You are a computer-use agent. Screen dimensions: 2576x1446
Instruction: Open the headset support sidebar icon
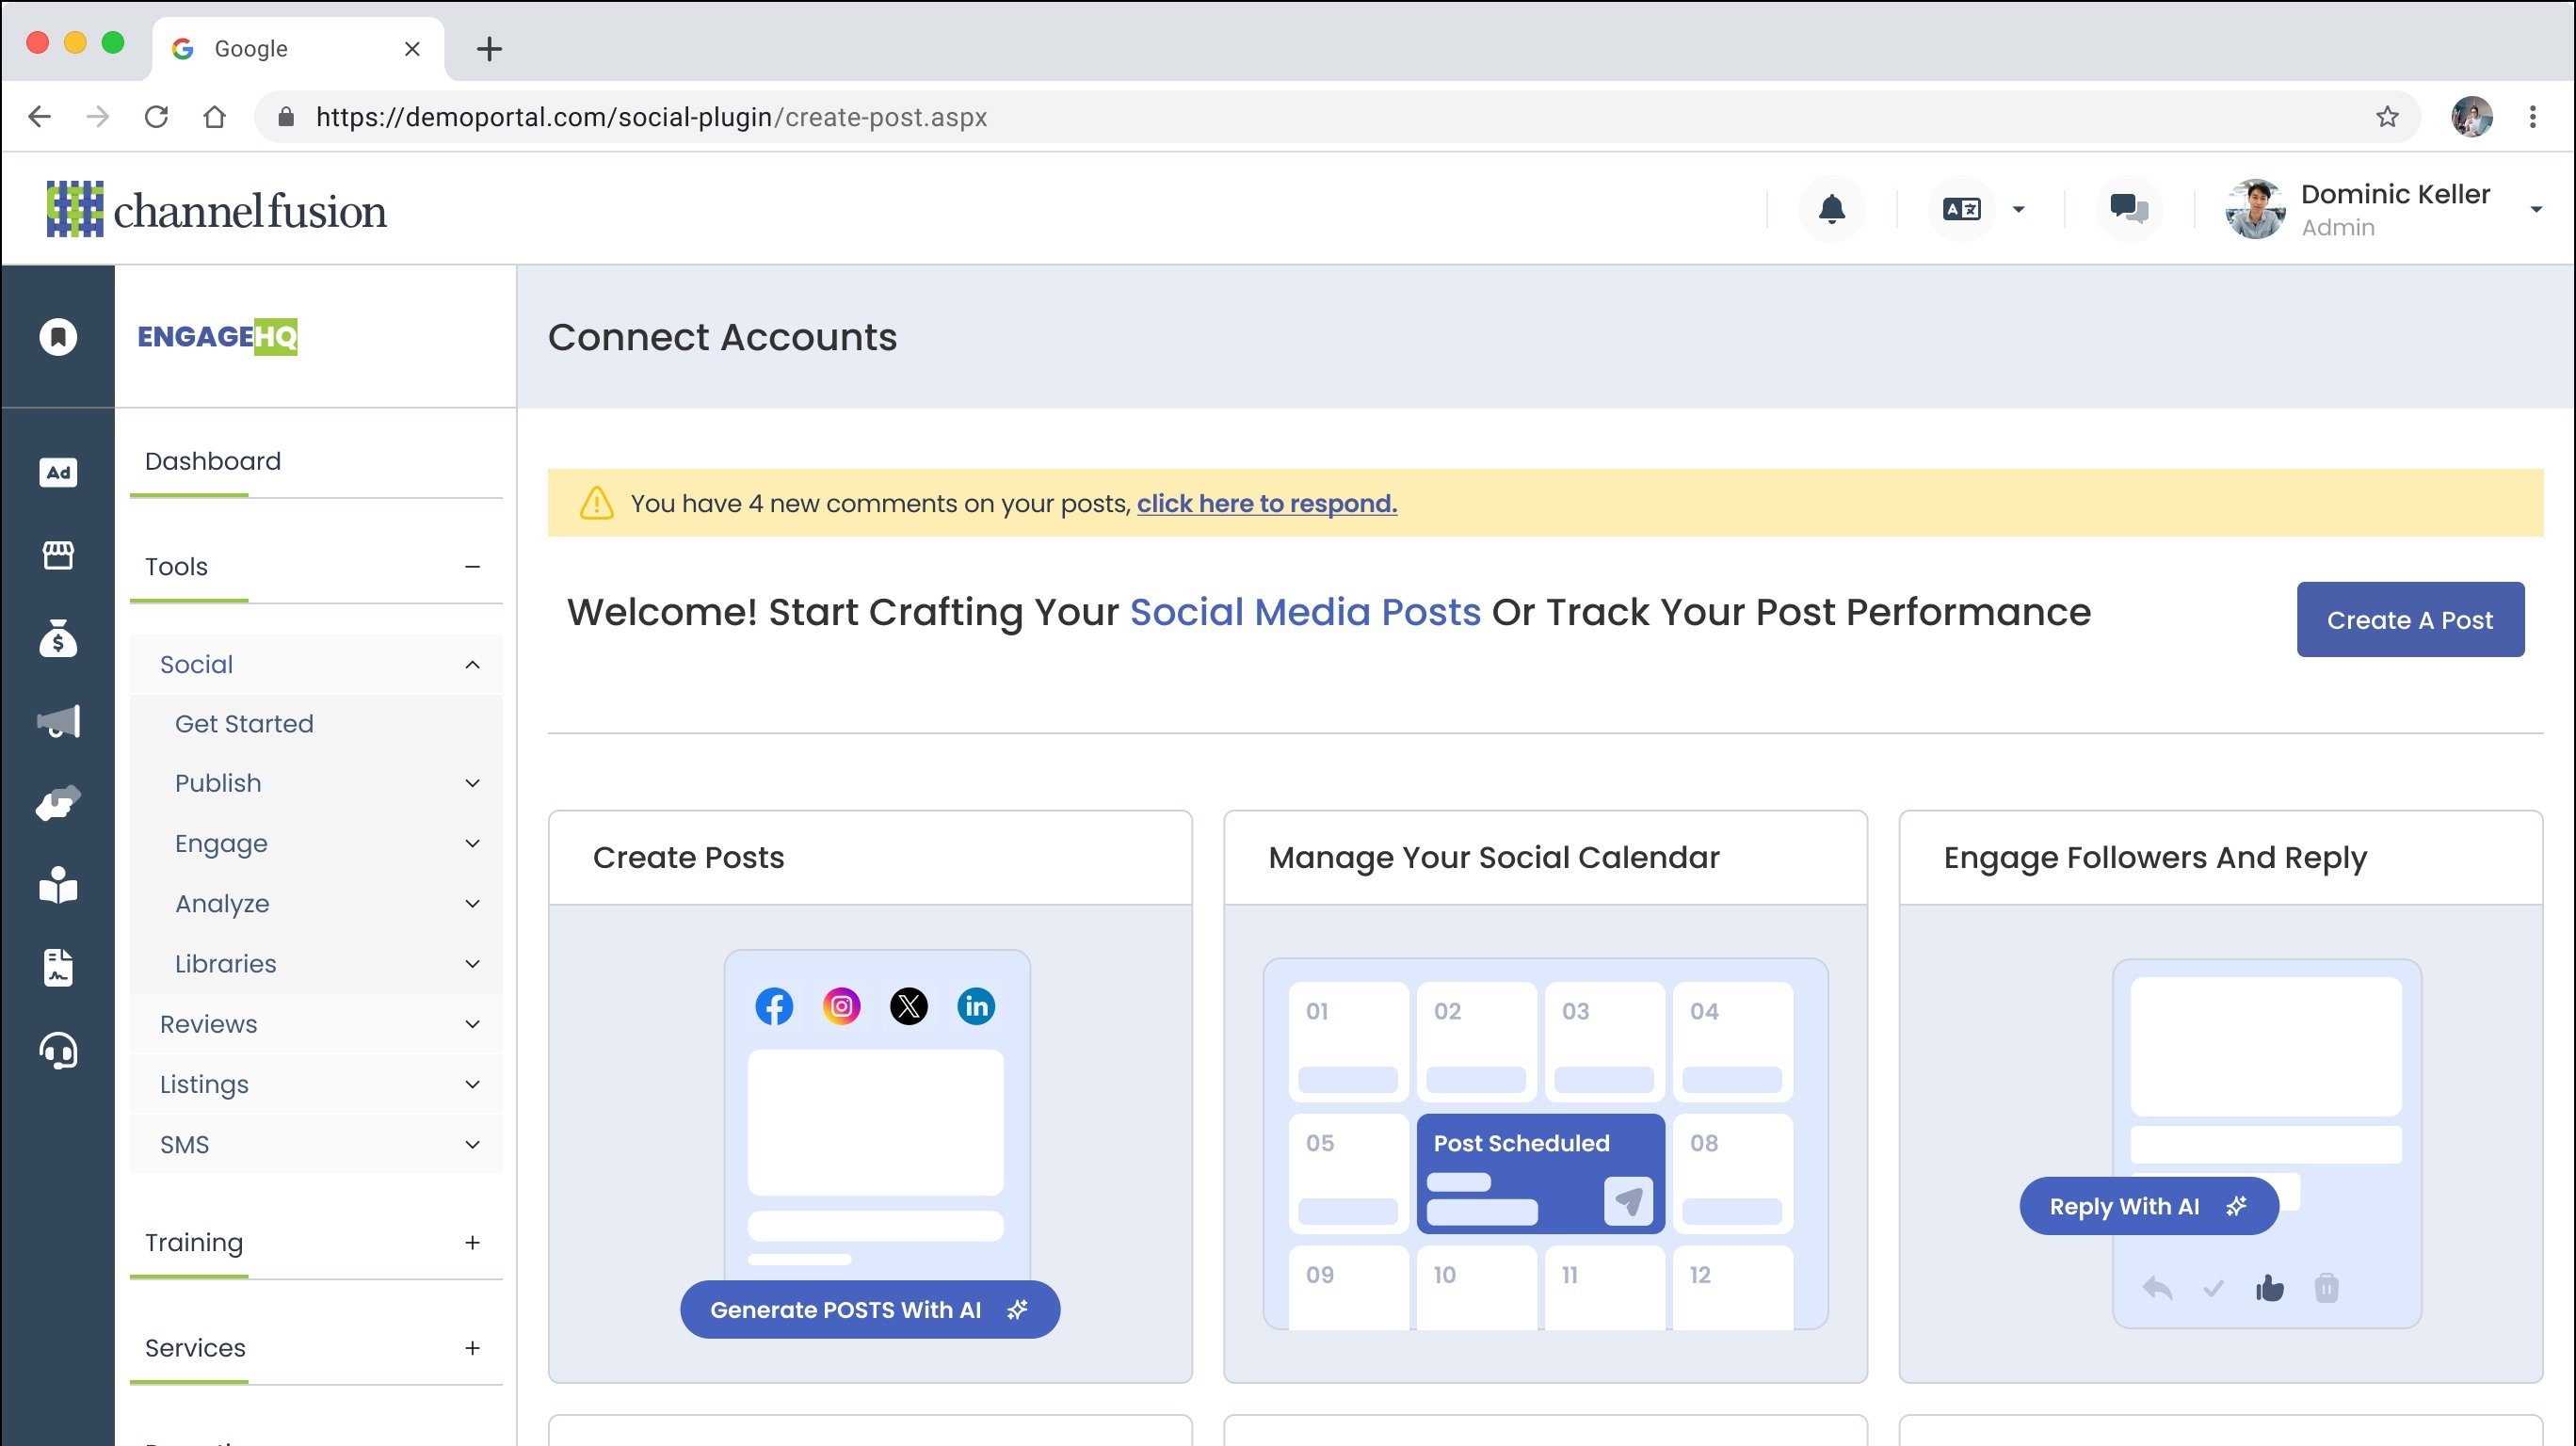(58, 1051)
